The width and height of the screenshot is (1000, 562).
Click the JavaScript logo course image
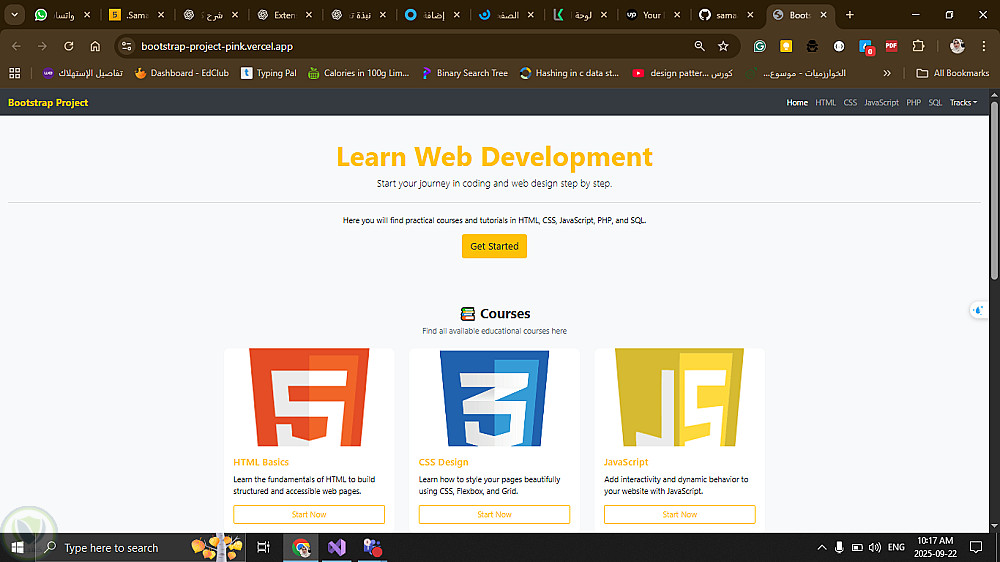coord(679,397)
